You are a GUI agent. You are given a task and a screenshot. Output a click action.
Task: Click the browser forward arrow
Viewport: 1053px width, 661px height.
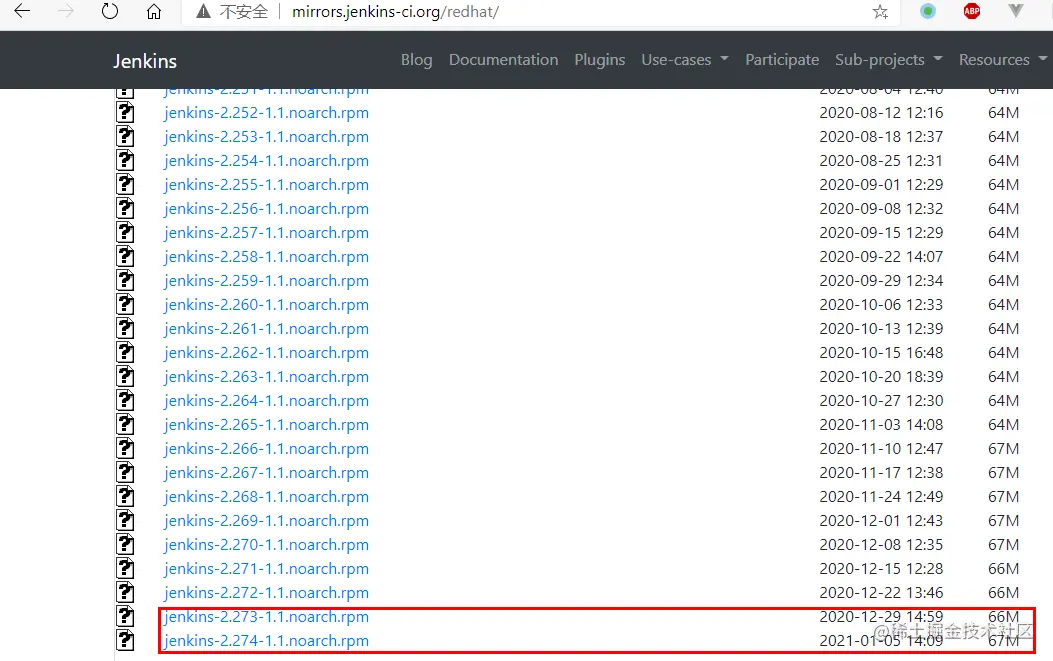[66, 11]
